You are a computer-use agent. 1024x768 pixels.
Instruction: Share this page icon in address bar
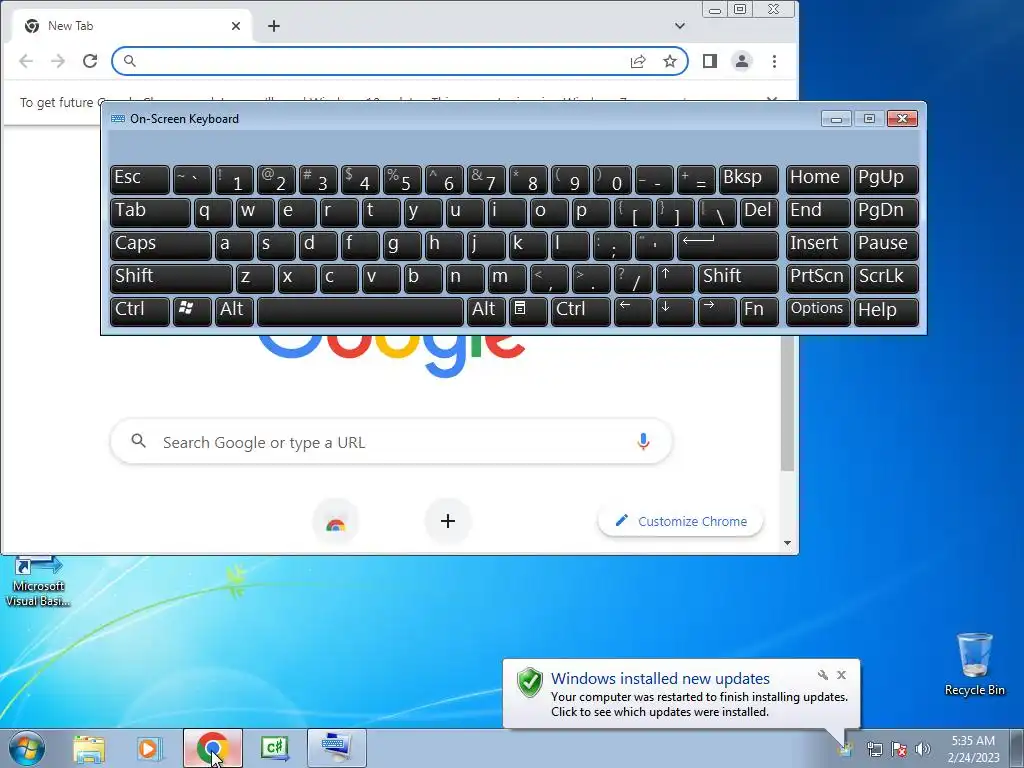[638, 61]
